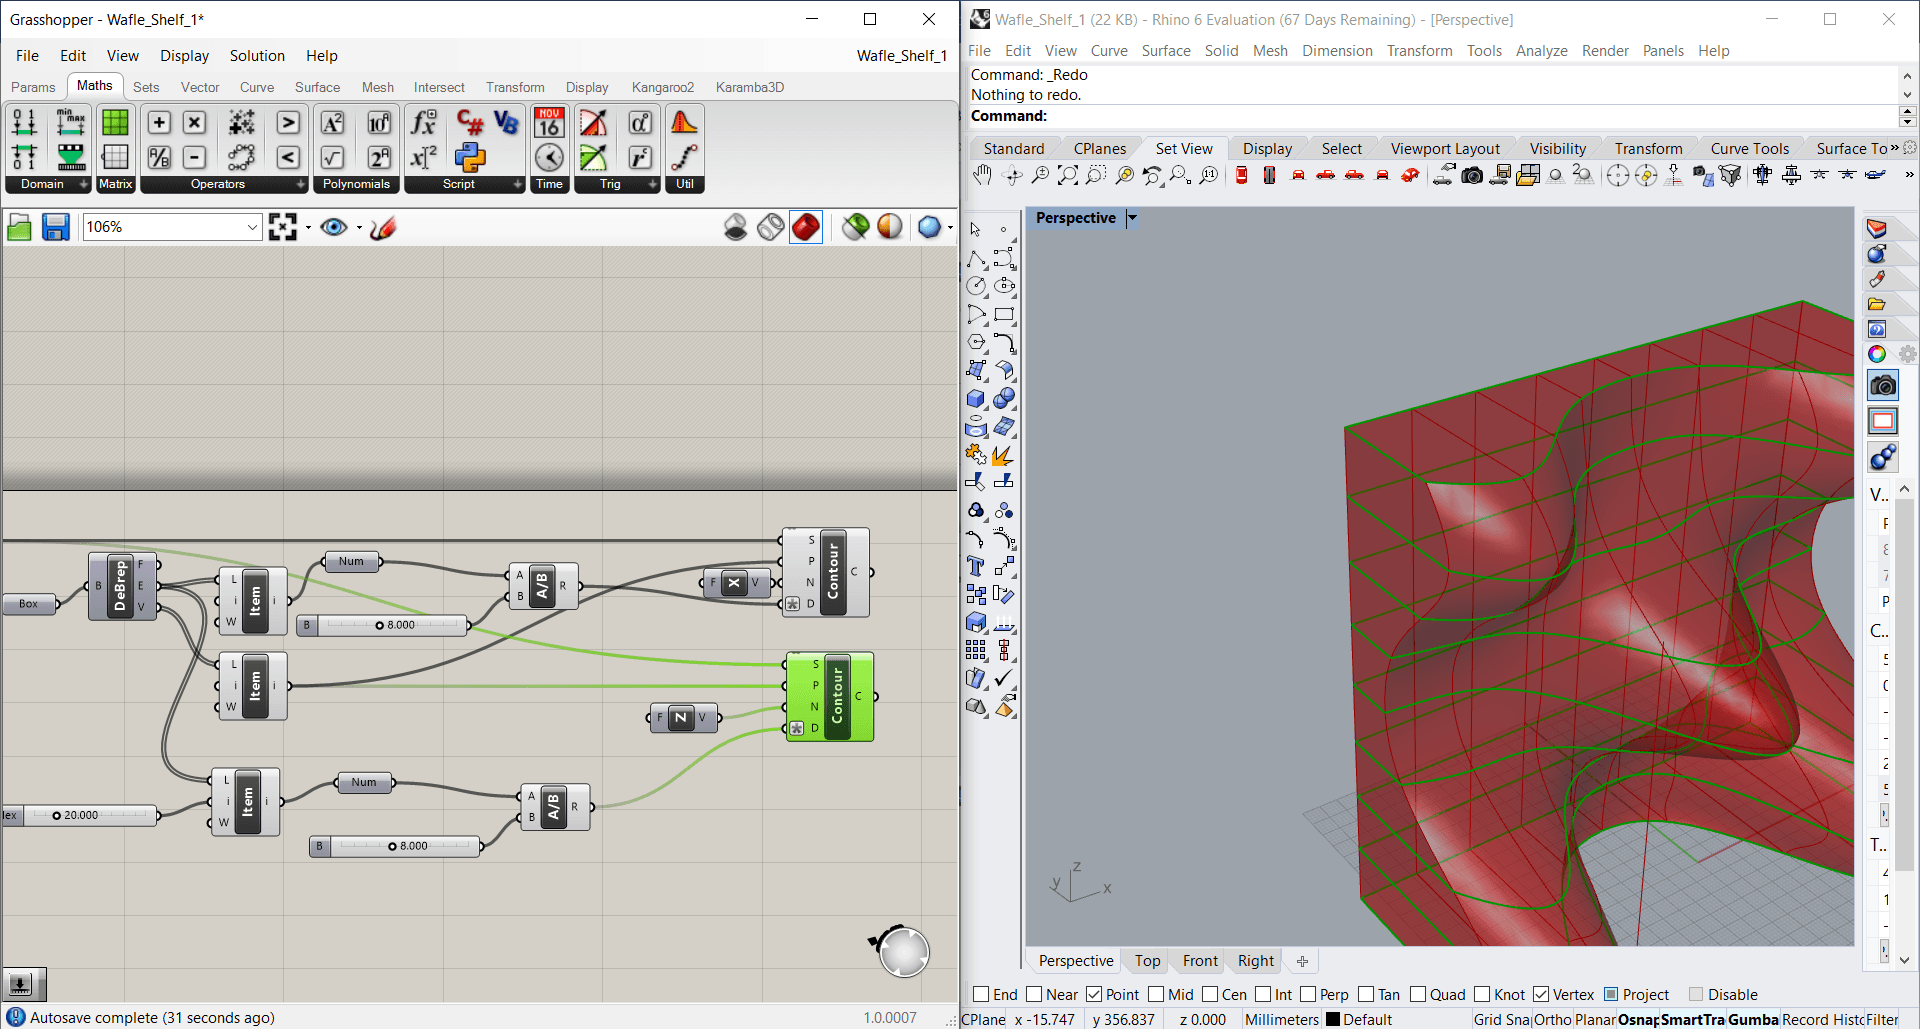Open the 106% zoom level dropdown

(252, 228)
